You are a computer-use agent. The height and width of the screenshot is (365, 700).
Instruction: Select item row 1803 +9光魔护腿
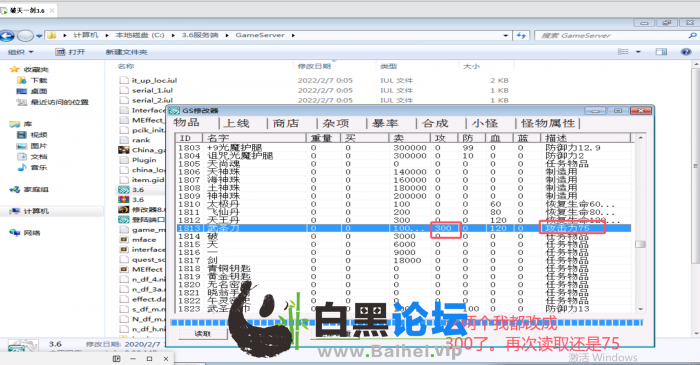tap(403, 147)
